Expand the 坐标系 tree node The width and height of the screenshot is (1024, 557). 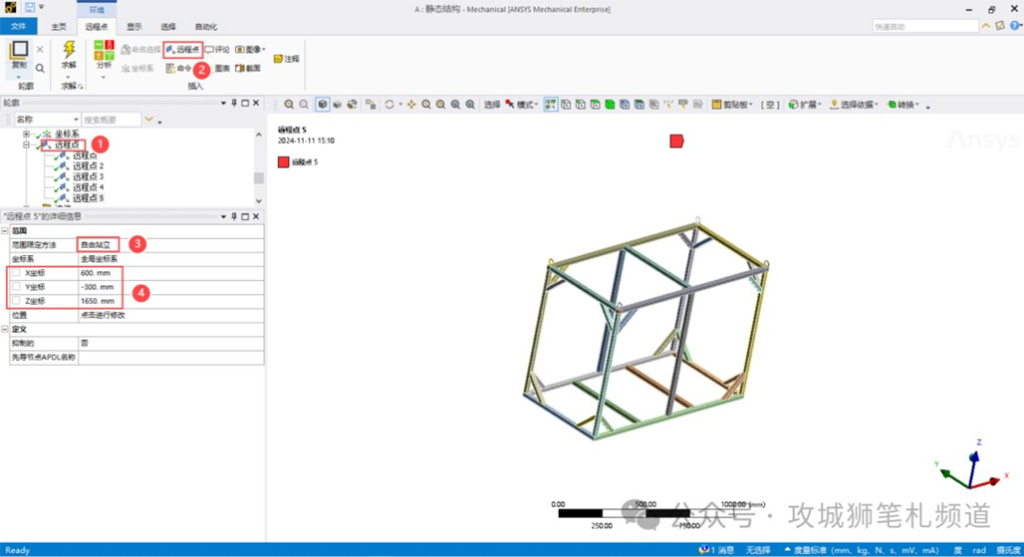pos(27,134)
